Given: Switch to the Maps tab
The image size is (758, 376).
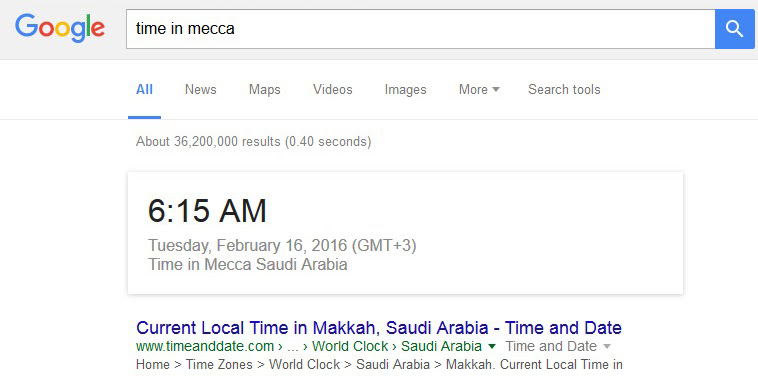Looking at the screenshot, I should 264,89.
